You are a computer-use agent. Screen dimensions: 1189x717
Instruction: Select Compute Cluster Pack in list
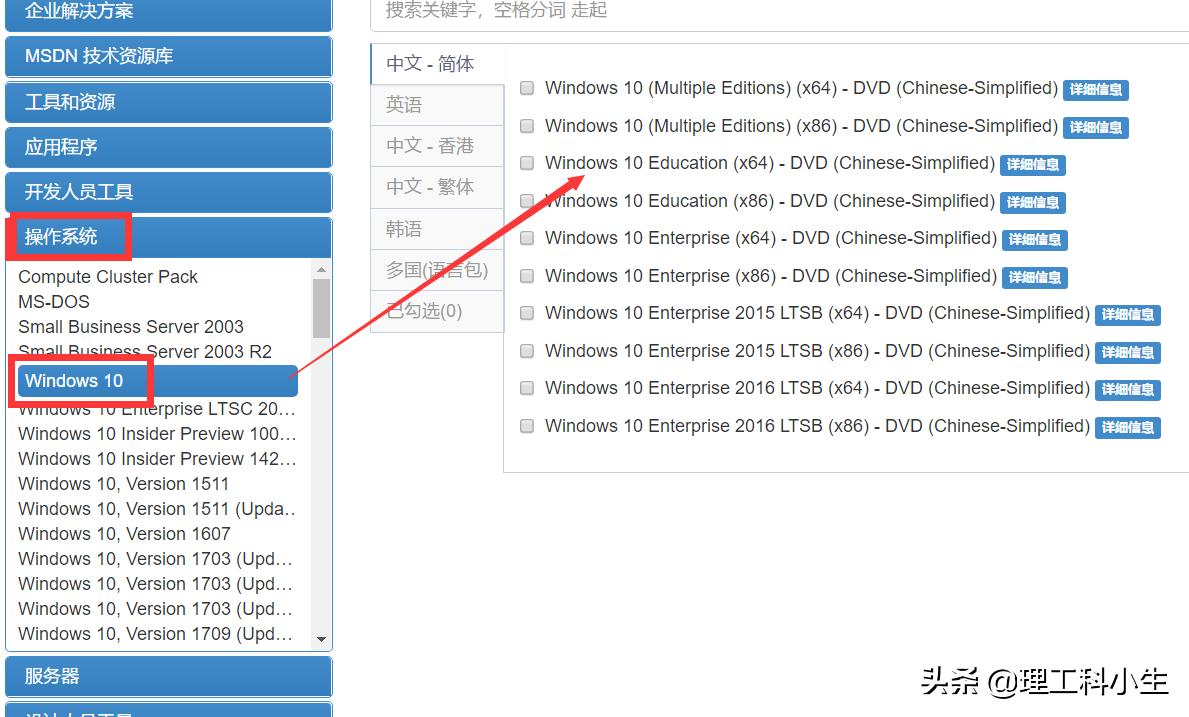coord(108,277)
